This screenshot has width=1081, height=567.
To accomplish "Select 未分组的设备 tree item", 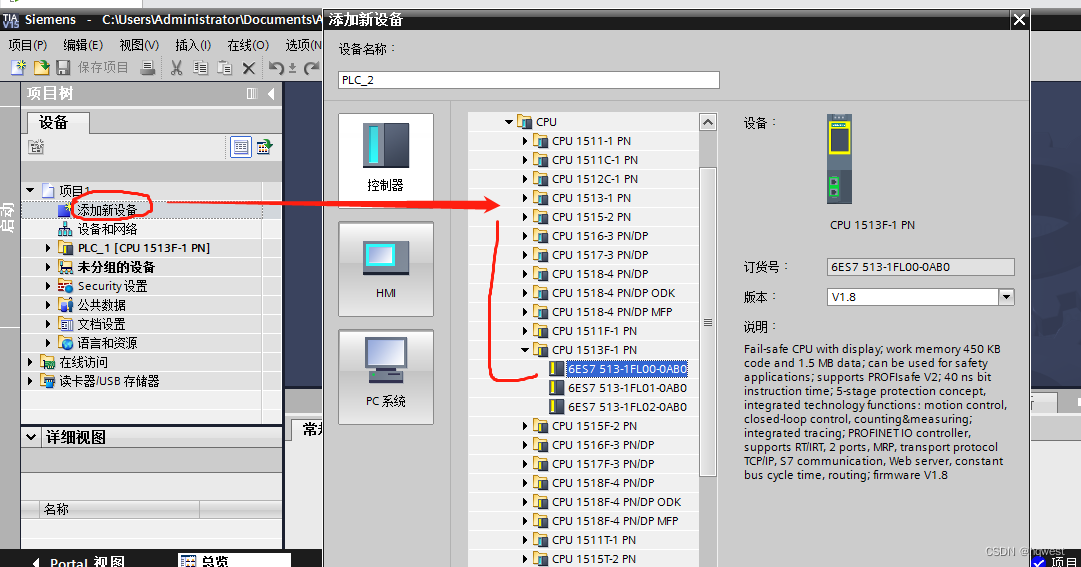I will coord(116,267).
